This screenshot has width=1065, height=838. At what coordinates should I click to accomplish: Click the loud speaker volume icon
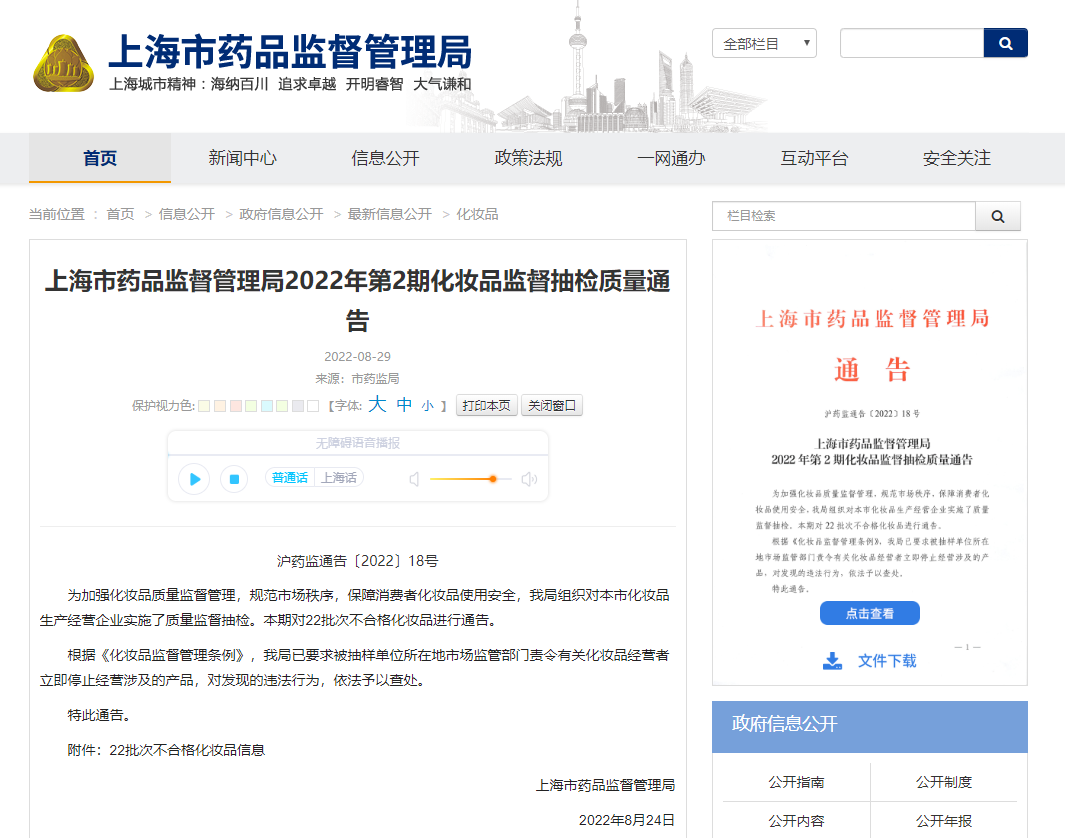[x=529, y=479]
